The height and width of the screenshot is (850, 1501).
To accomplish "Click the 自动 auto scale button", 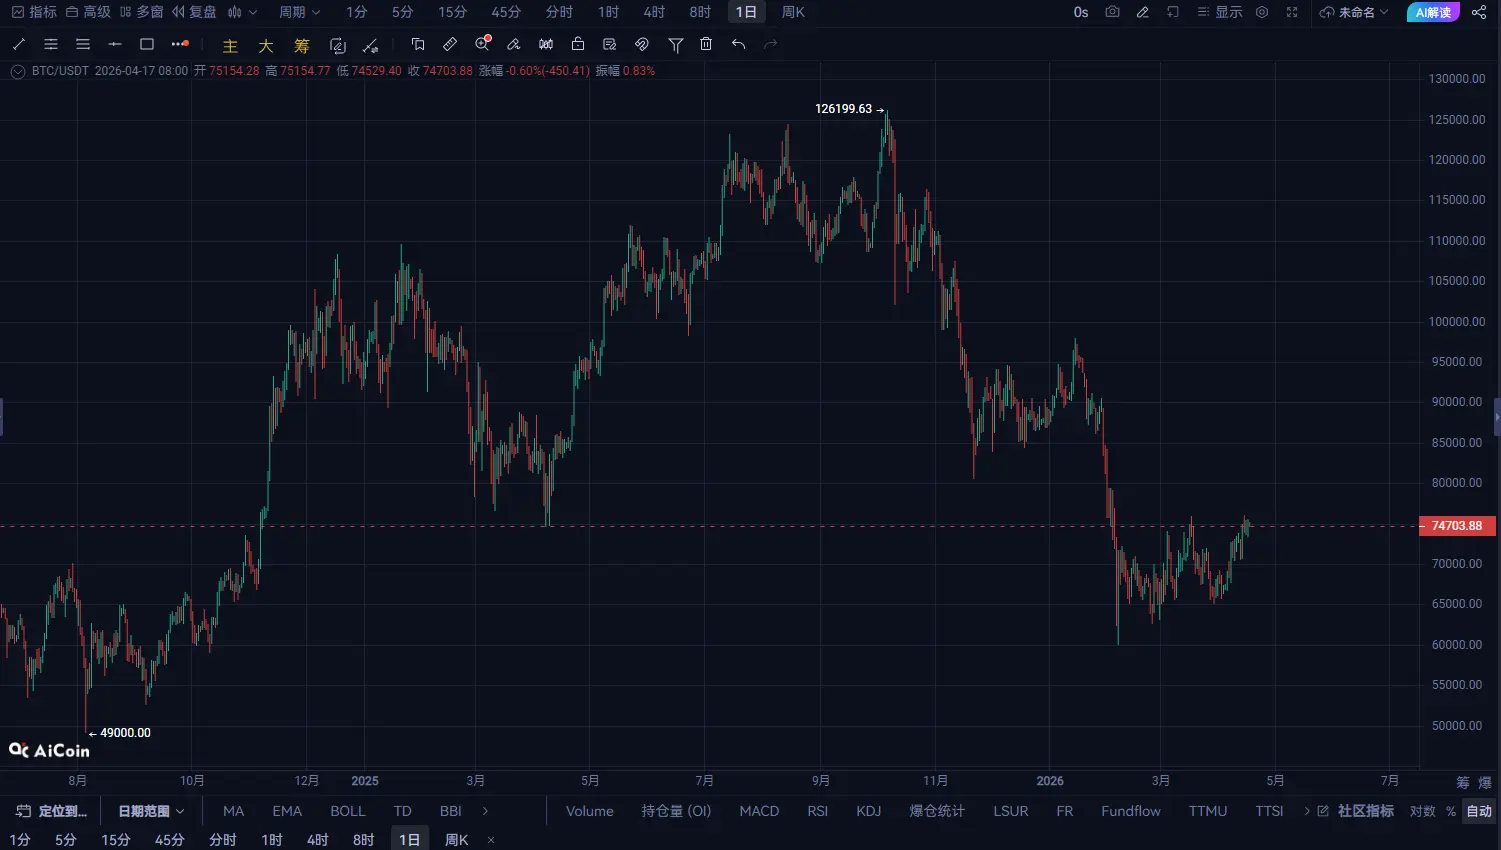I will 1479,811.
